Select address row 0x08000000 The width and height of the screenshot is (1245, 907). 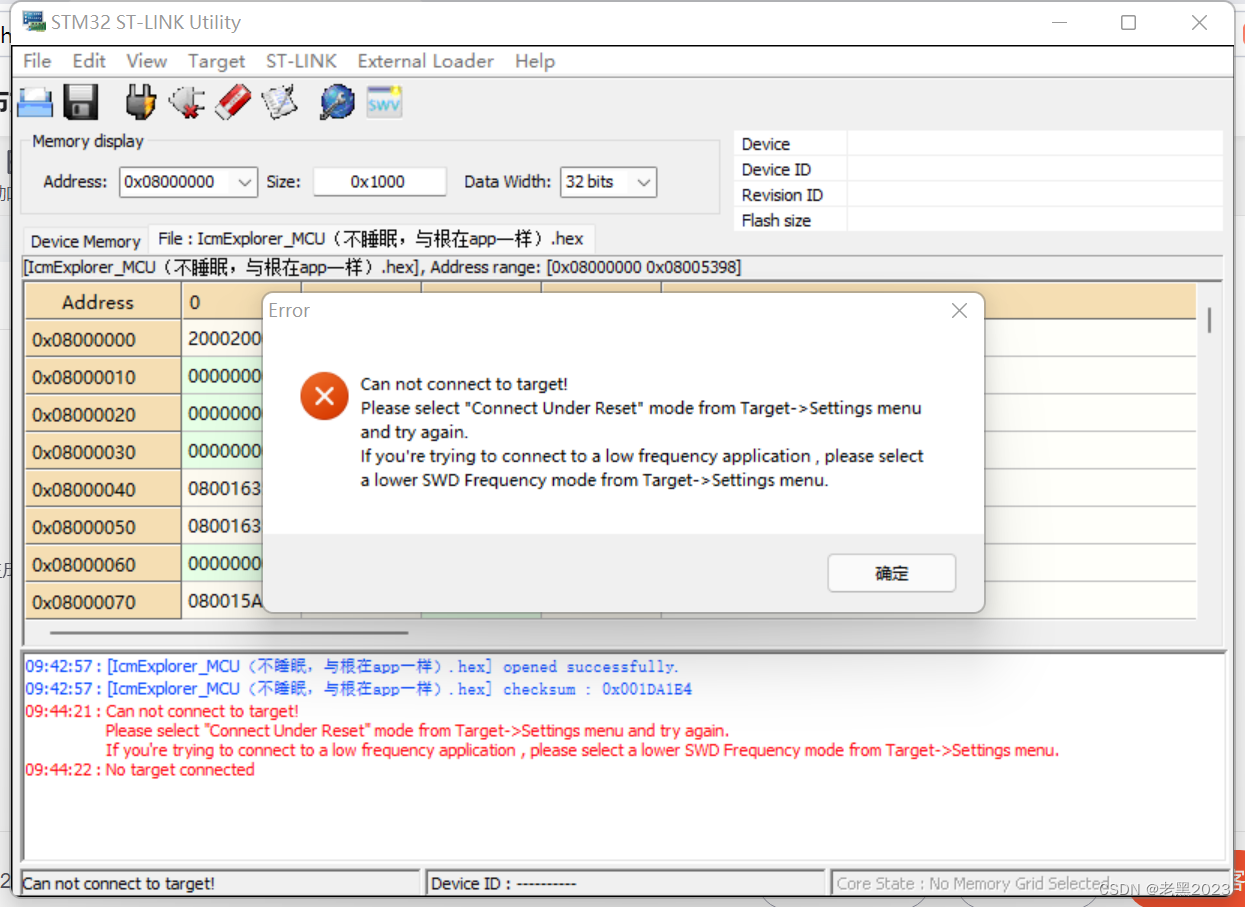coord(103,340)
